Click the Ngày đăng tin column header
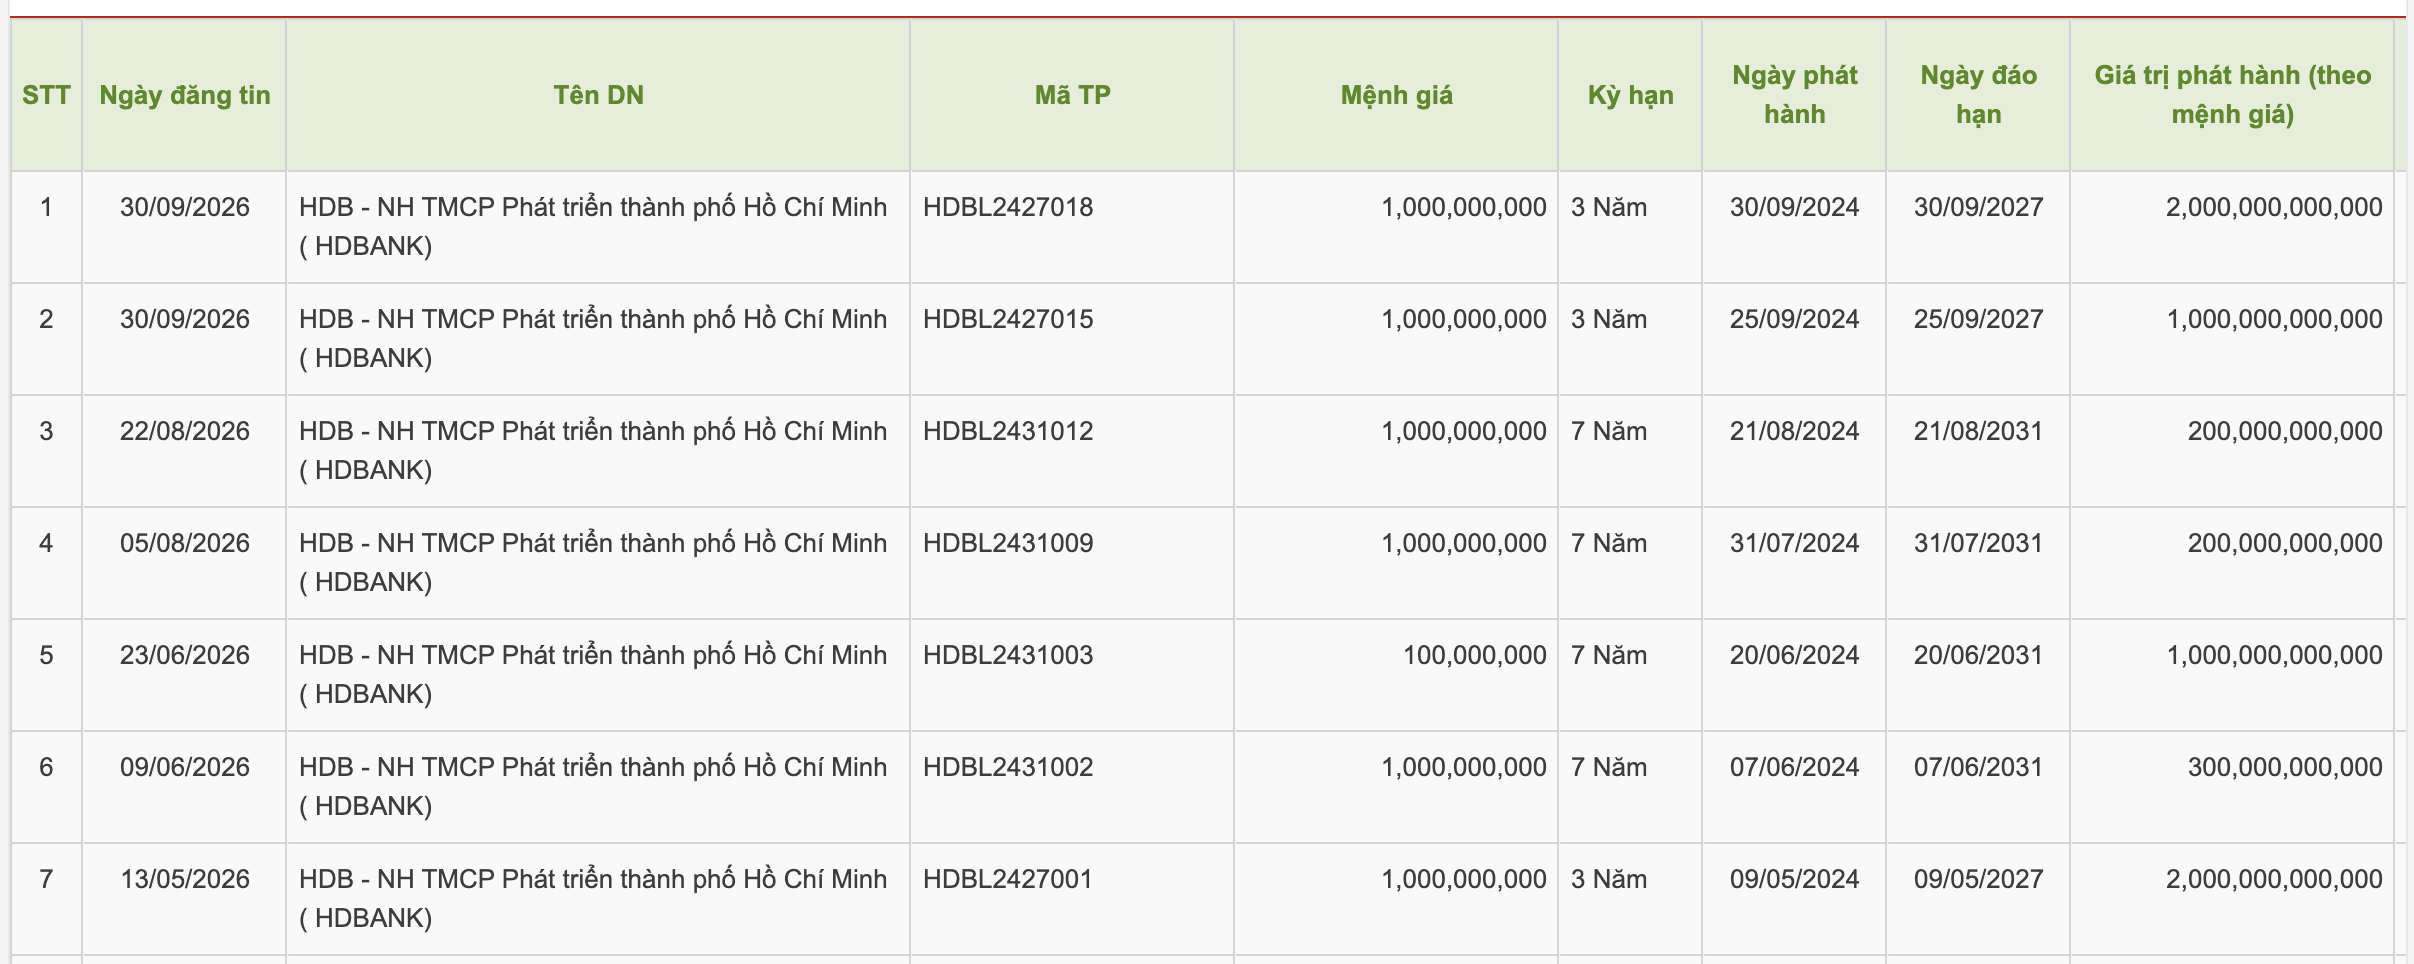Screen dimensions: 2414x964 (185, 95)
